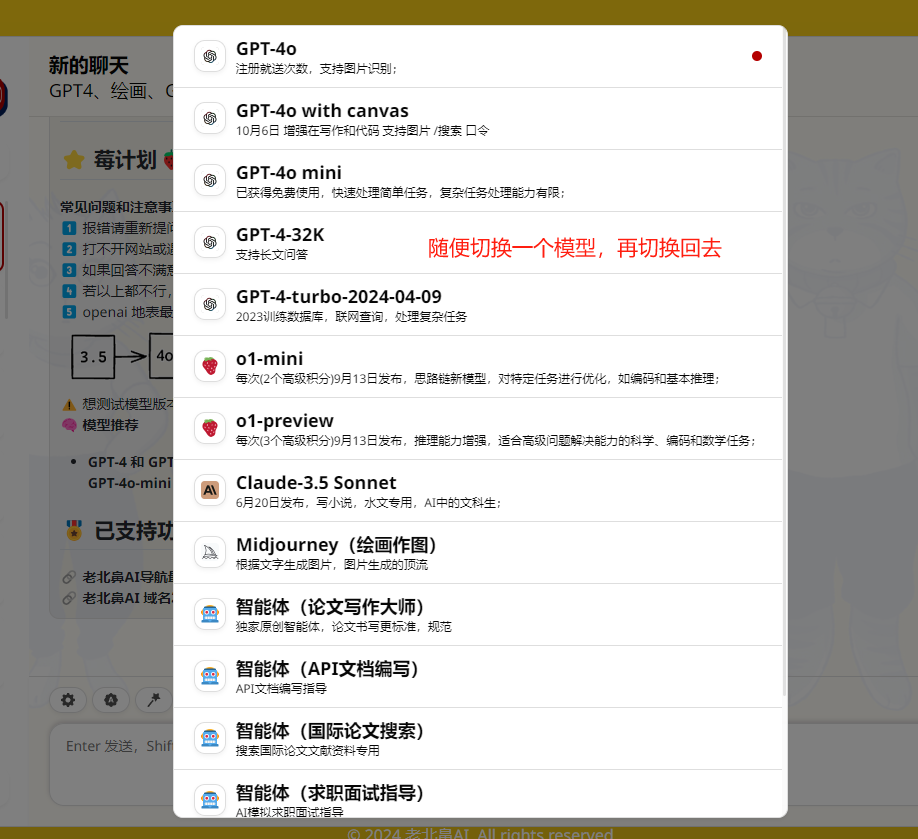Image resolution: width=918 pixels, height=839 pixels.
Task: Click the GPT-4o-mini text in background chat
Action: pyautogui.click(x=129, y=484)
